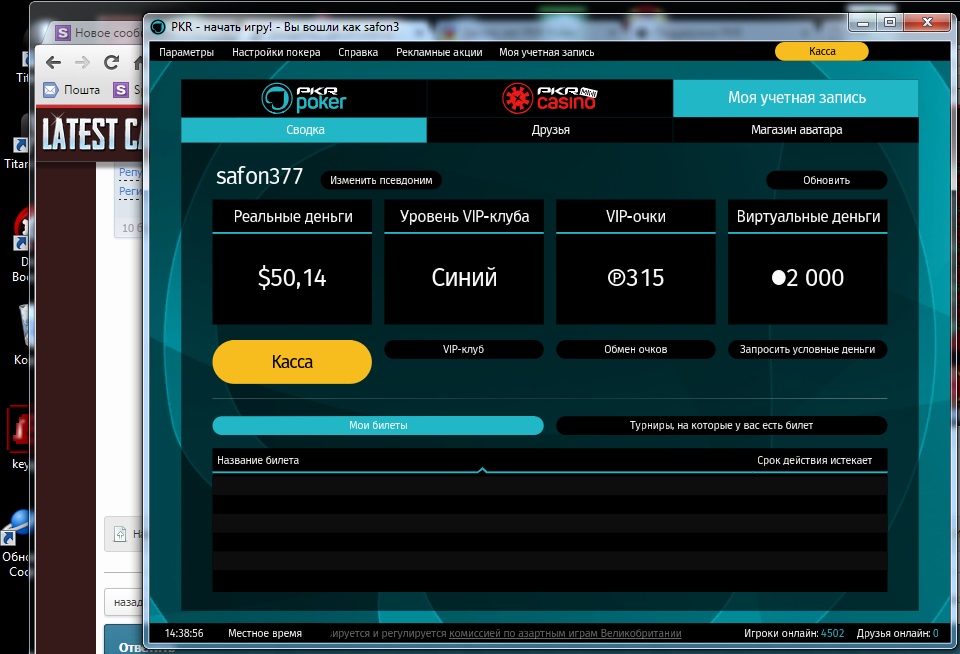Click browser Reload icon in background window

click(x=111, y=62)
